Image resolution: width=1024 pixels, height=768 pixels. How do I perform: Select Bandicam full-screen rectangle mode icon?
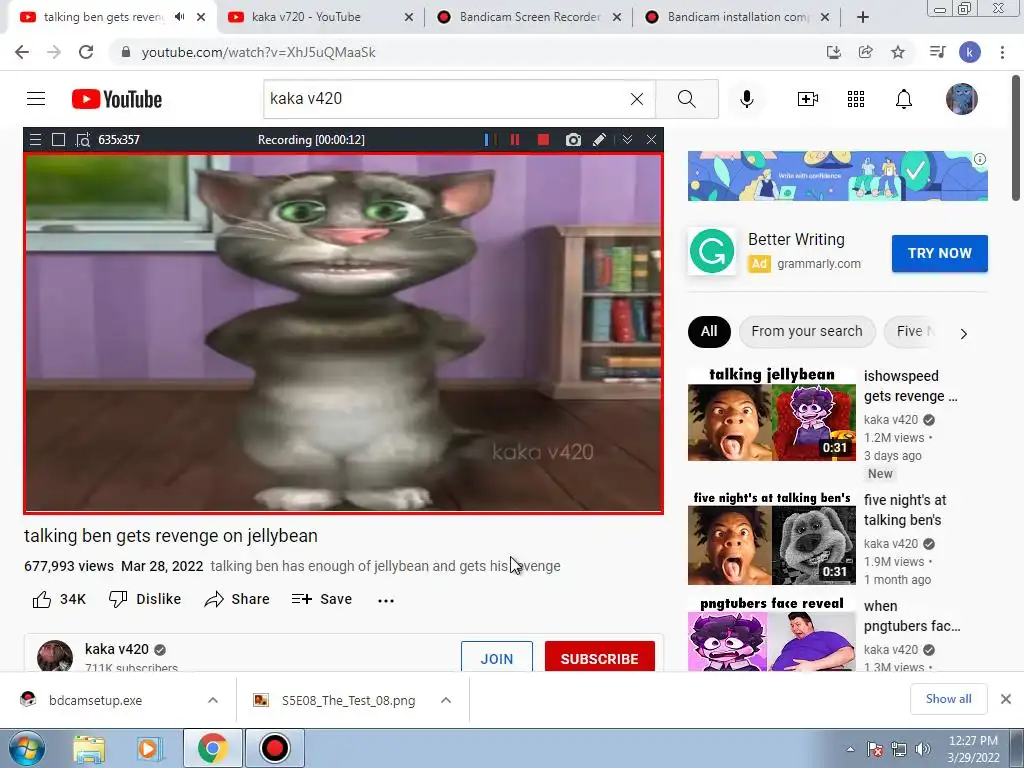pos(58,140)
